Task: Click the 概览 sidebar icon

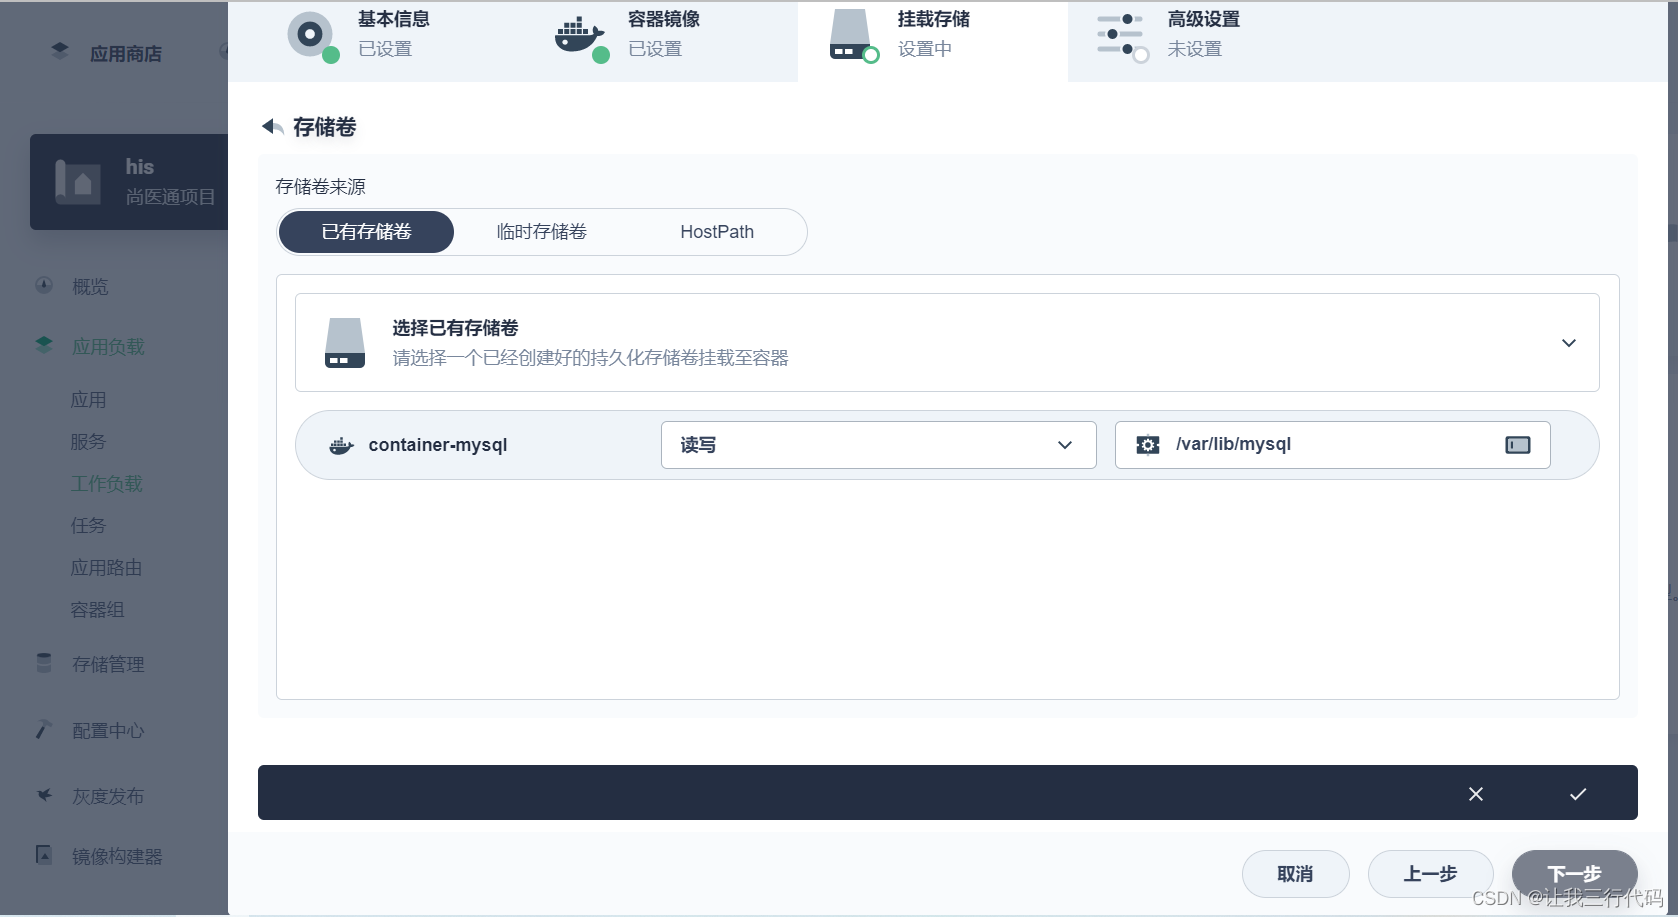Action: [x=44, y=286]
